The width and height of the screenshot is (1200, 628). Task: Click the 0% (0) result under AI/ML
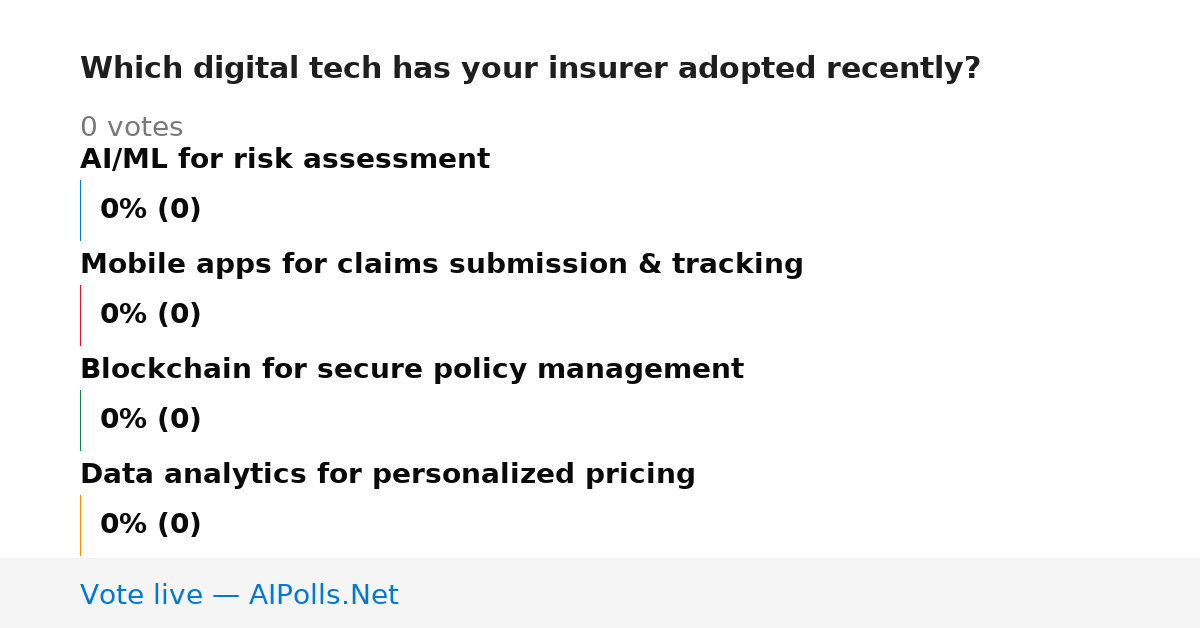pyautogui.click(x=151, y=210)
